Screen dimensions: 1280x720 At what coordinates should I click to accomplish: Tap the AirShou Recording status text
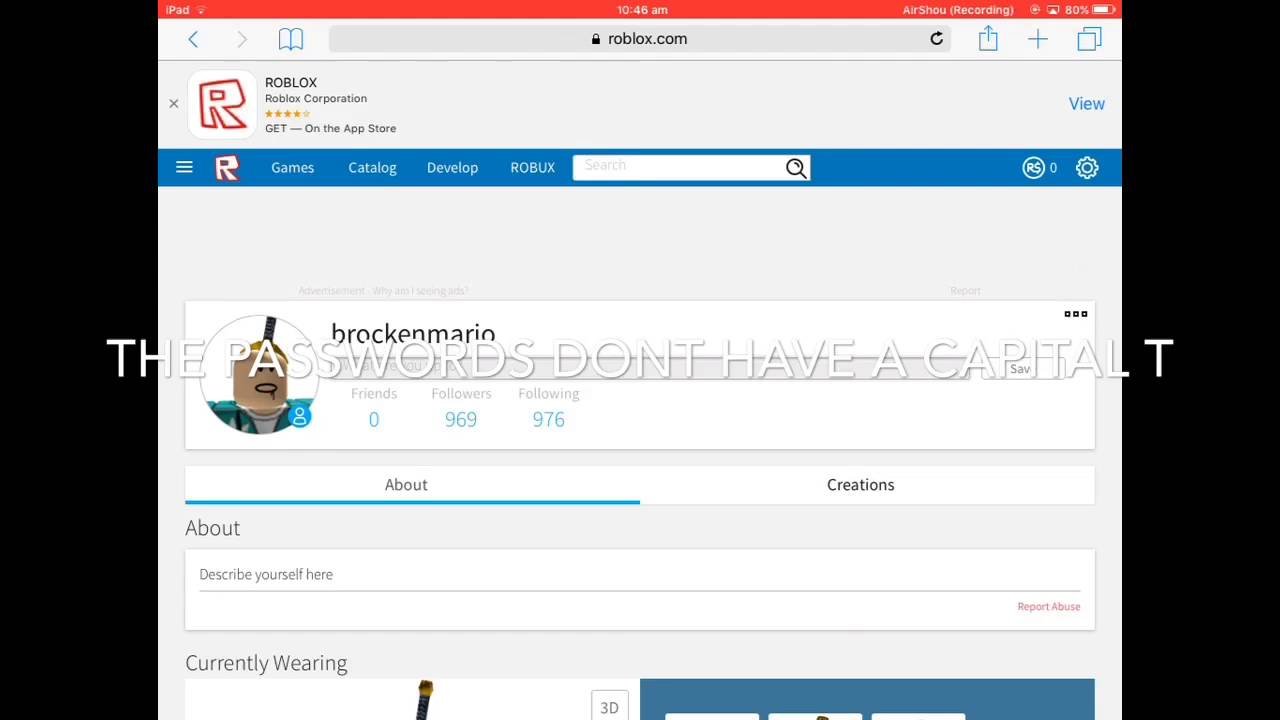pyautogui.click(x=958, y=10)
